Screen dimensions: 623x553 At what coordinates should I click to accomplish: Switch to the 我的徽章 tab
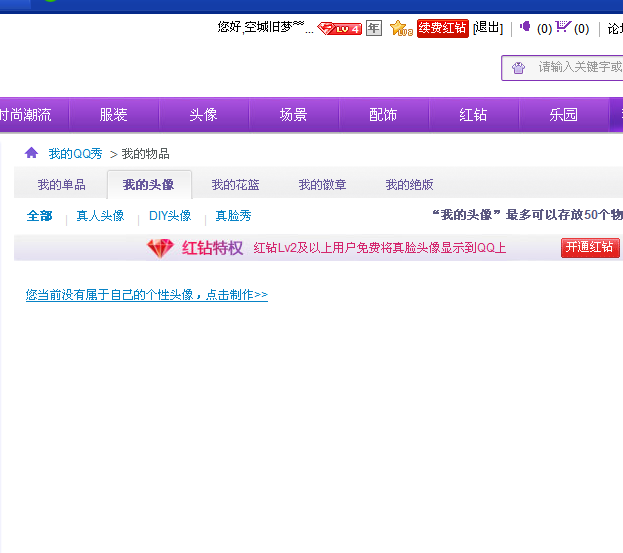322,185
